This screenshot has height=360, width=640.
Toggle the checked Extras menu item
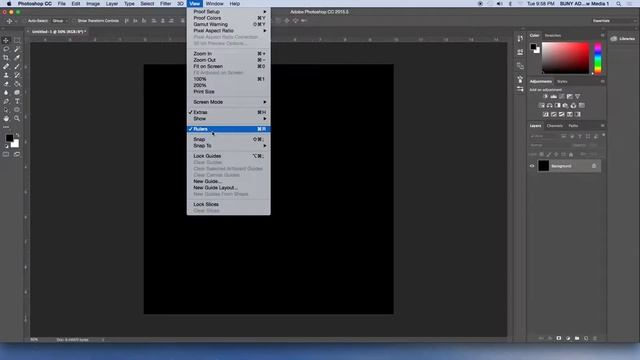229,112
